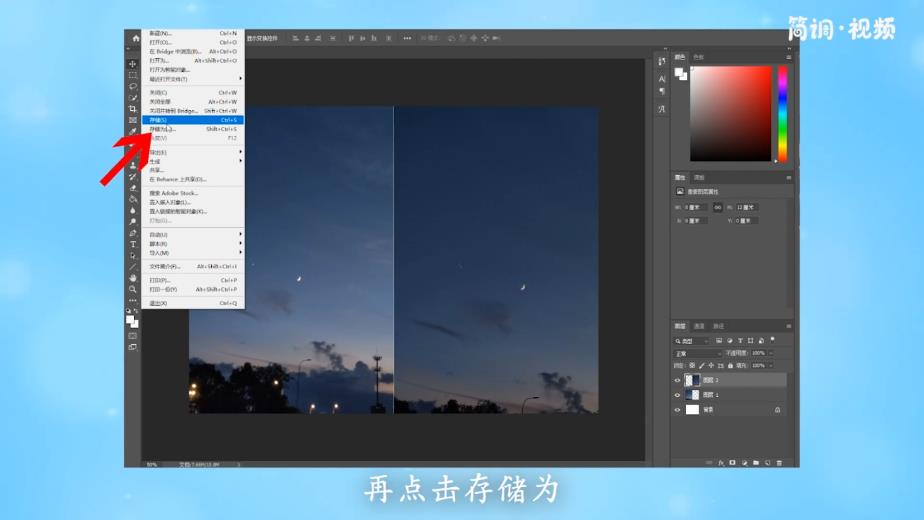Open the layer opacity 不透明度 dropdown arrow

[x=769, y=353]
